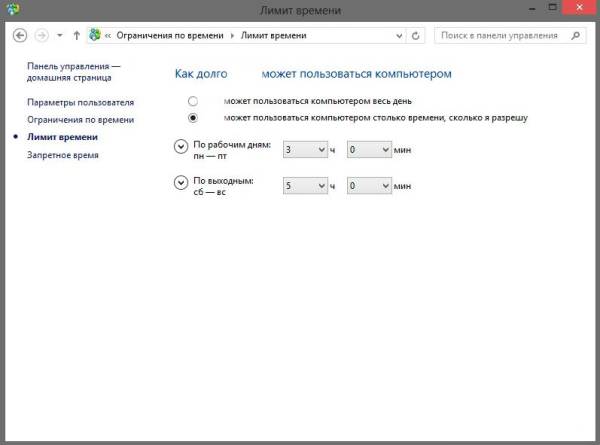Click the Forward navigation arrow
Image resolution: width=600 pixels, height=445 pixels.
[41, 35]
